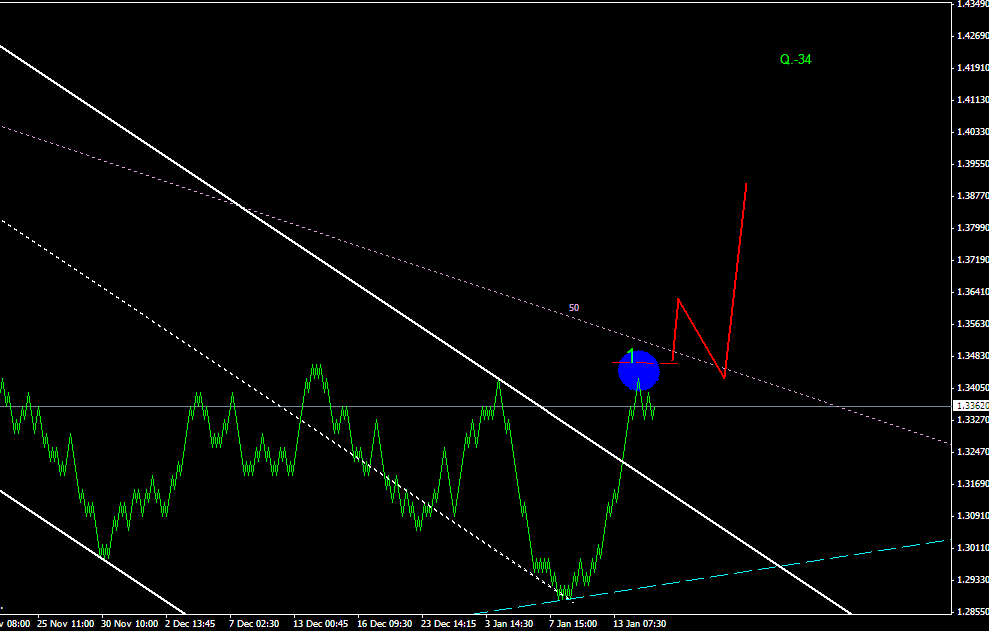Click price axis value 1.31690

point(972,484)
